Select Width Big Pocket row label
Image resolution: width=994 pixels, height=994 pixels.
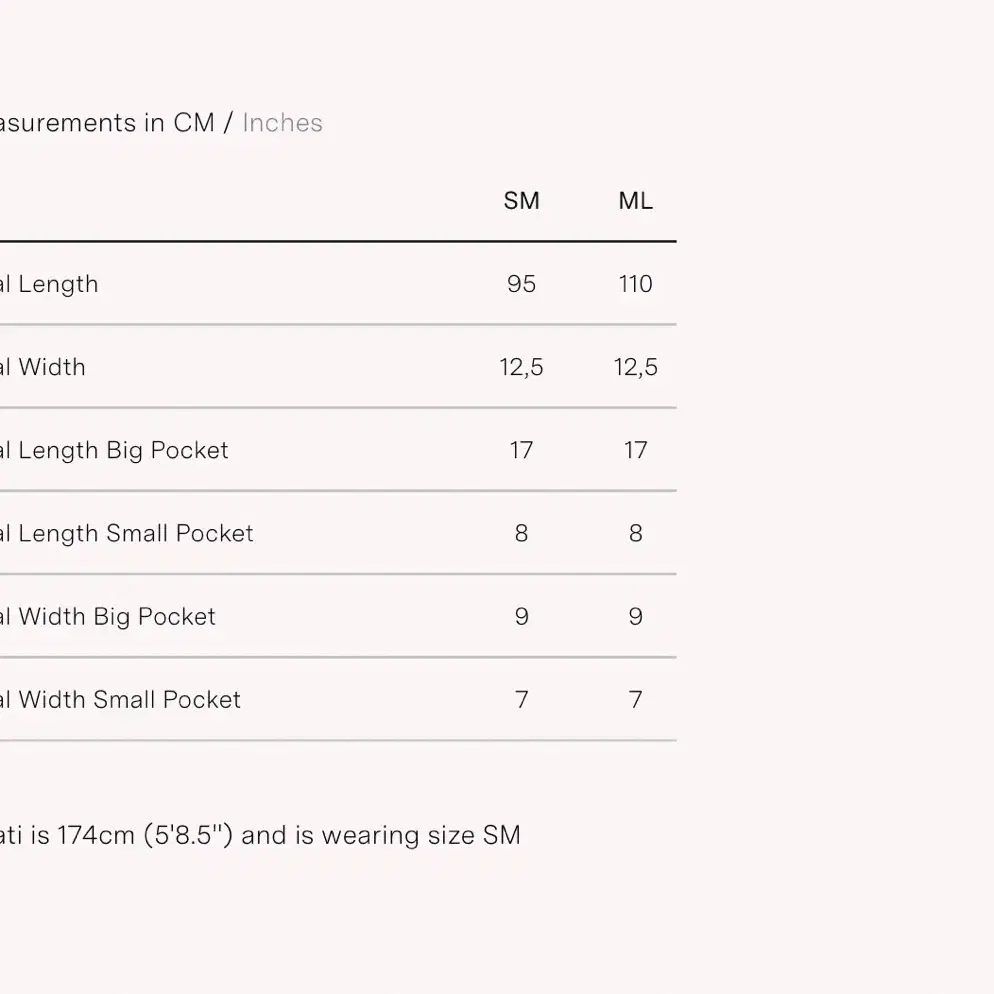click(x=108, y=617)
